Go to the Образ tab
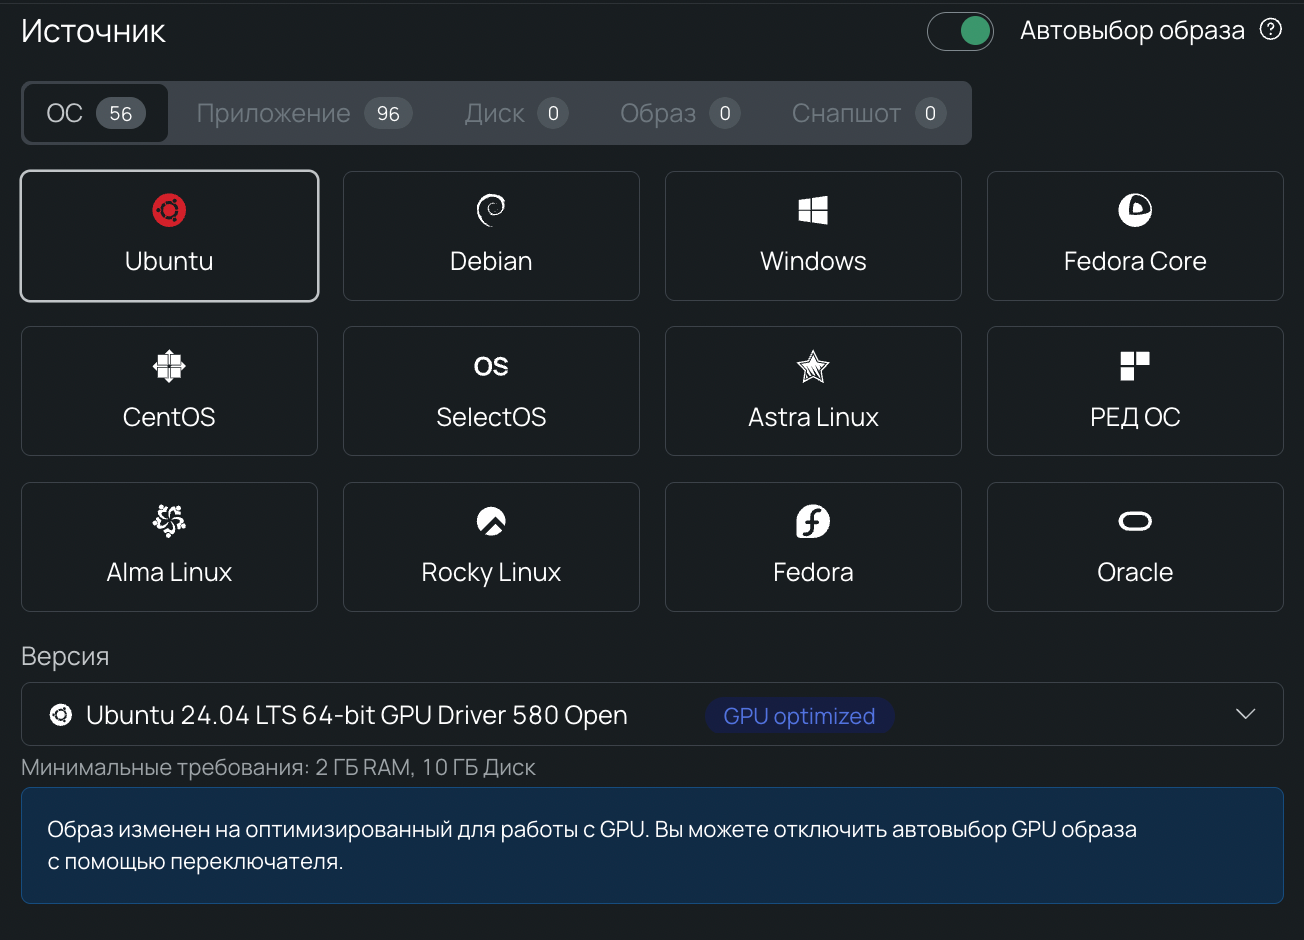The width and height of the screenshot is (1304, 940). 681,113
